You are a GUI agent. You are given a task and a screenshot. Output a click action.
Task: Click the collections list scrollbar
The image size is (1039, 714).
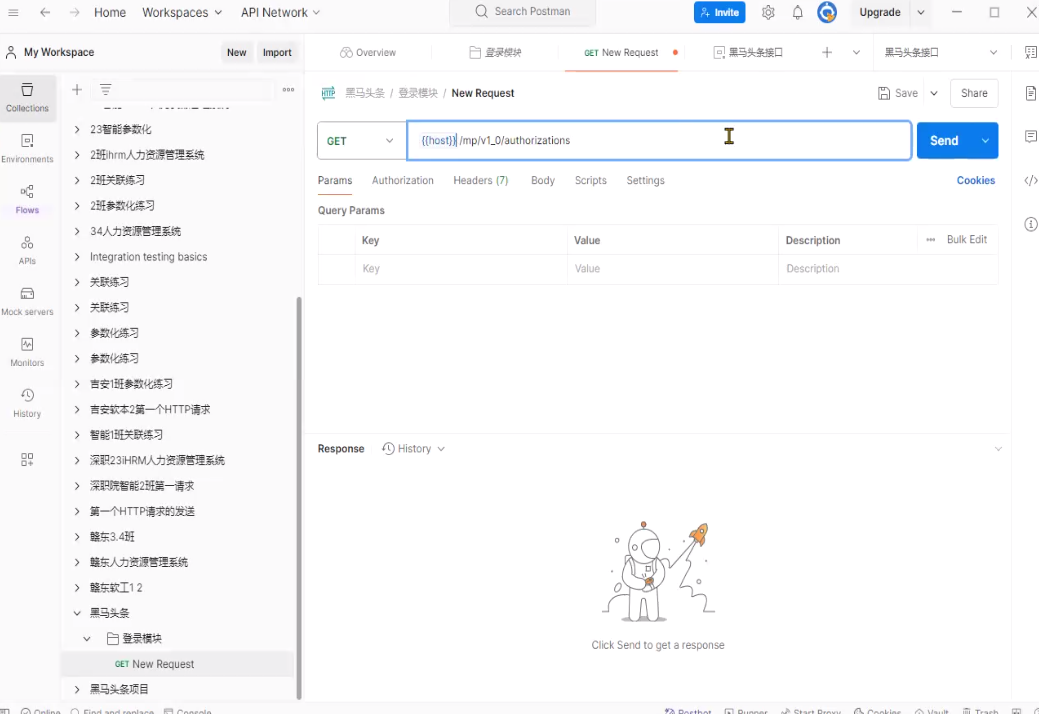[x=299, y=497]
